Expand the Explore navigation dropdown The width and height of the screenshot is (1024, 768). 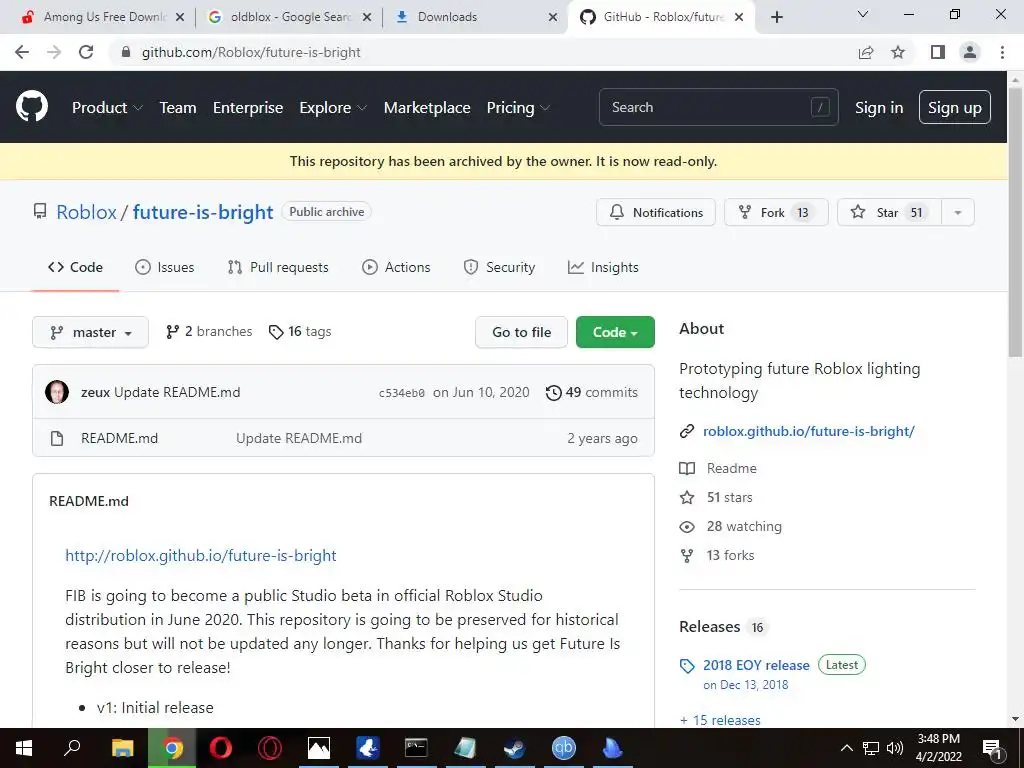coord(333,108)
